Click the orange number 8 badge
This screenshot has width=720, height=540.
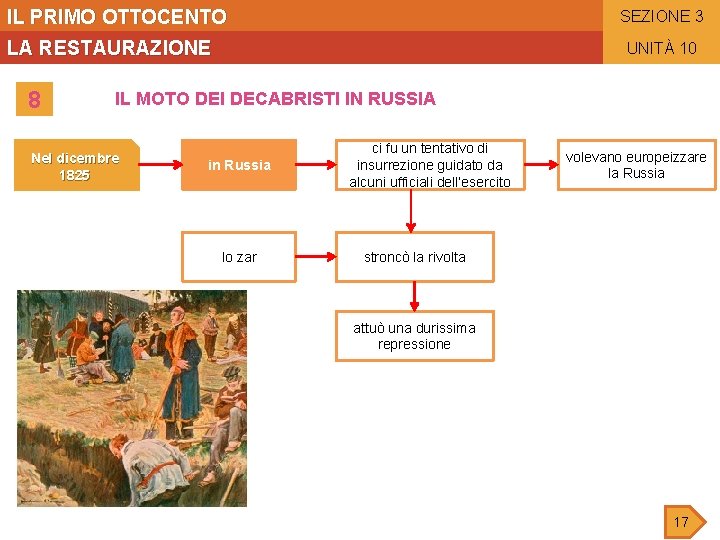click(34, 99)
